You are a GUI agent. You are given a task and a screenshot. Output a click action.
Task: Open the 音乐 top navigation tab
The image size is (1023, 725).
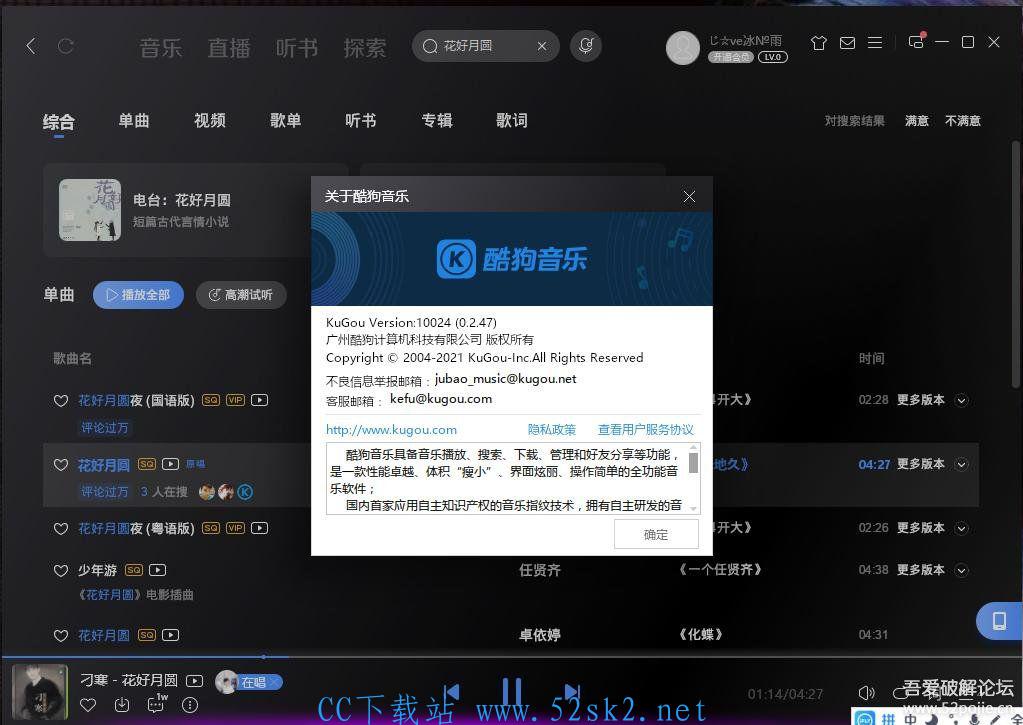[x=160, y=47]
